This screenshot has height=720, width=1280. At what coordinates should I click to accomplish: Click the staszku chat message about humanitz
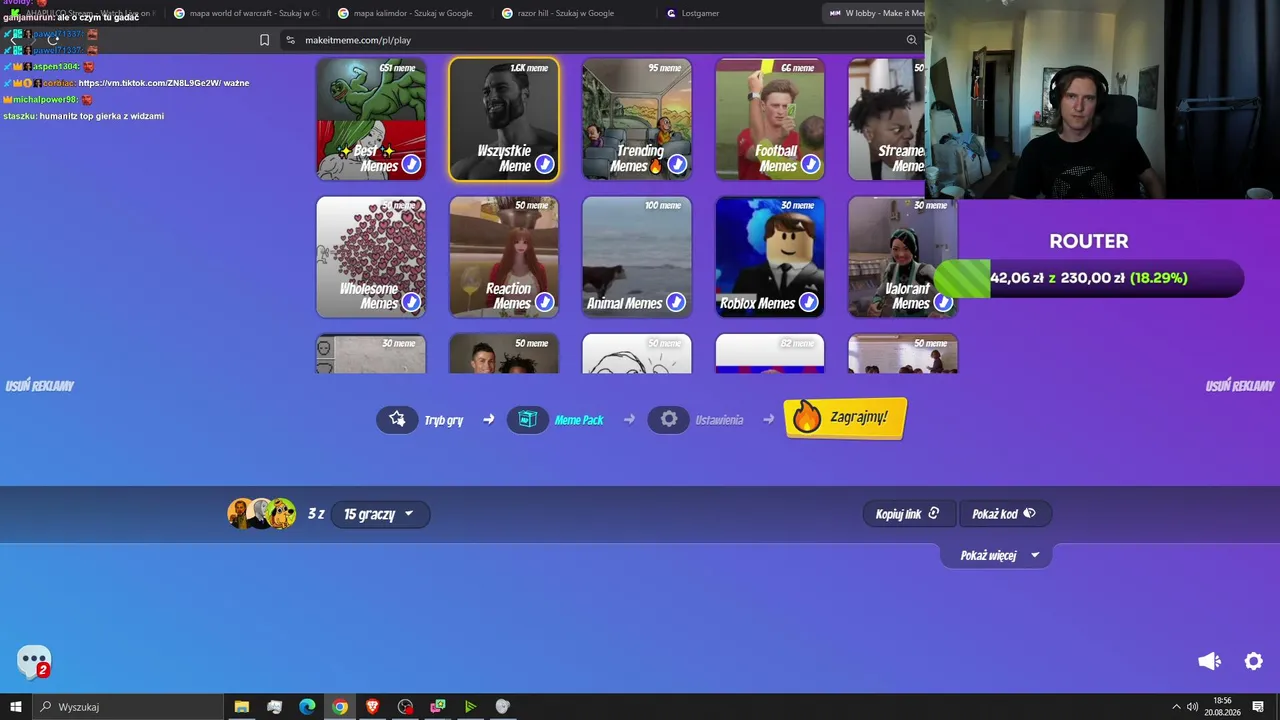[84, 116]
